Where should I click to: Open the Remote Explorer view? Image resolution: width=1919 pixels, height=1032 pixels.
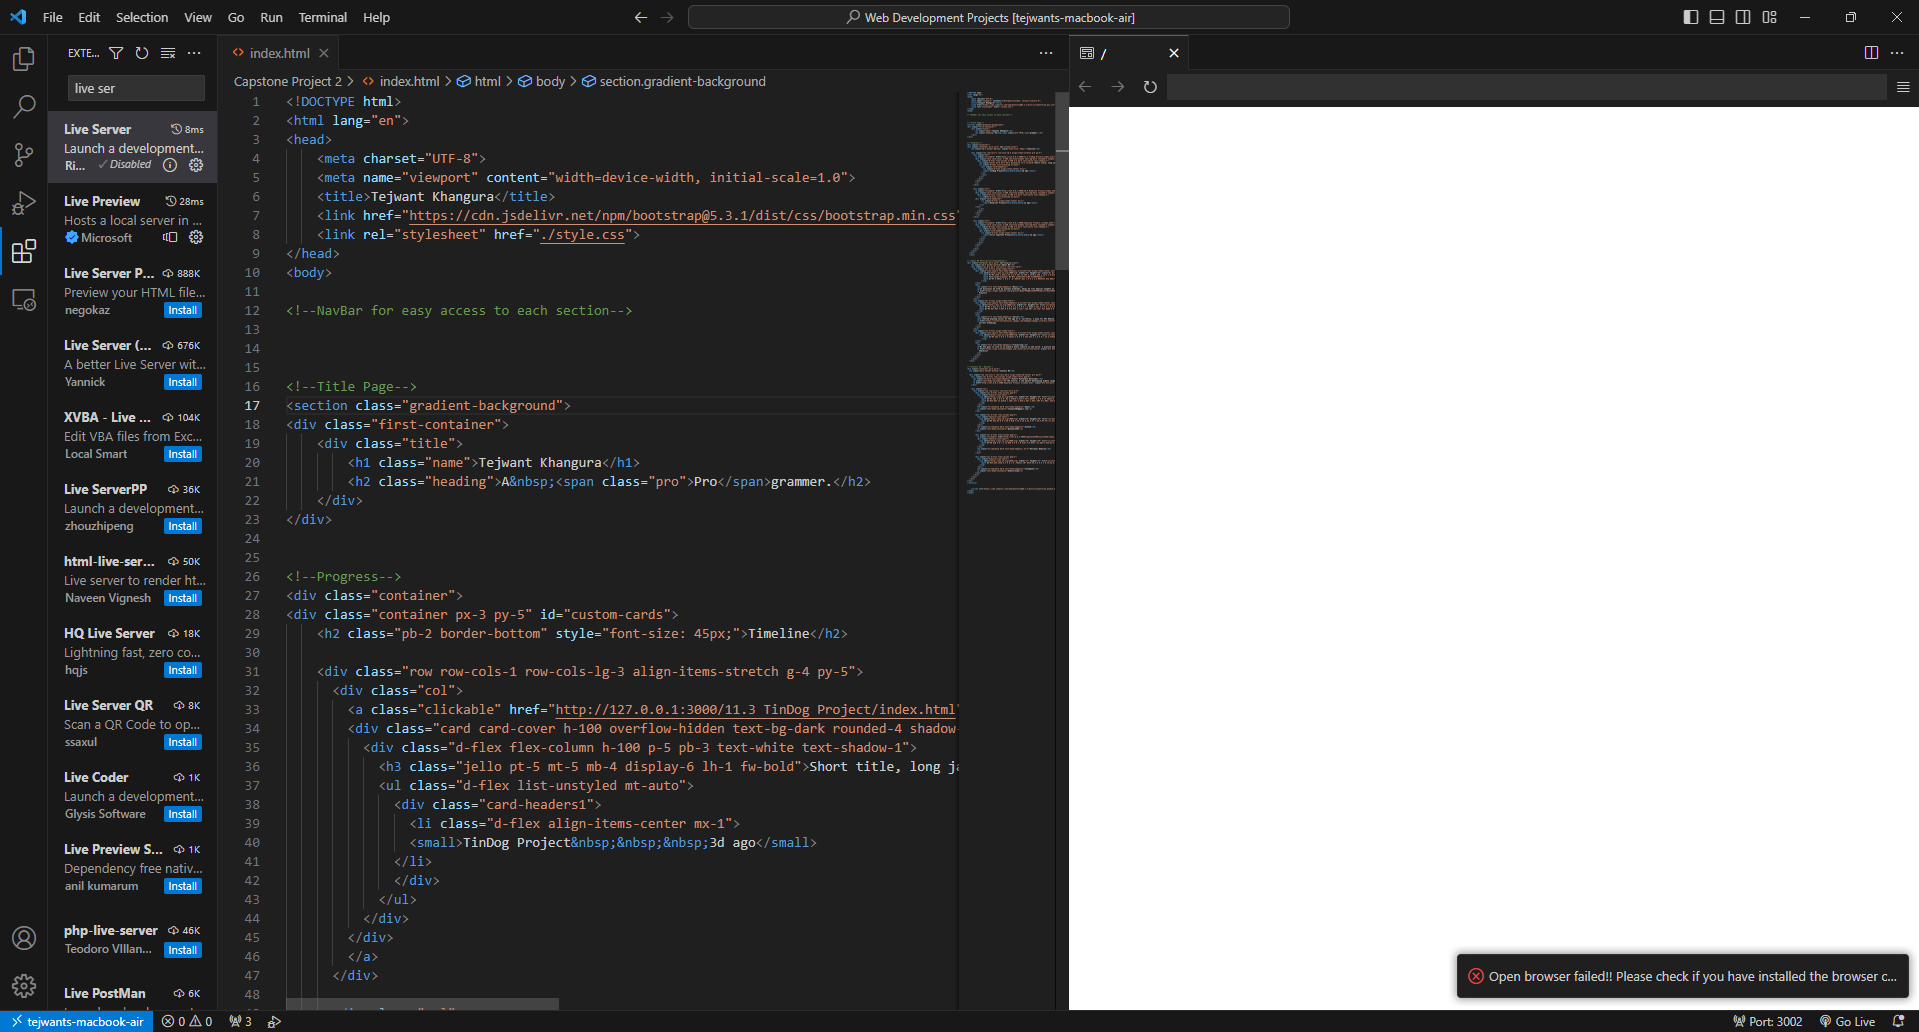(24, 299)
